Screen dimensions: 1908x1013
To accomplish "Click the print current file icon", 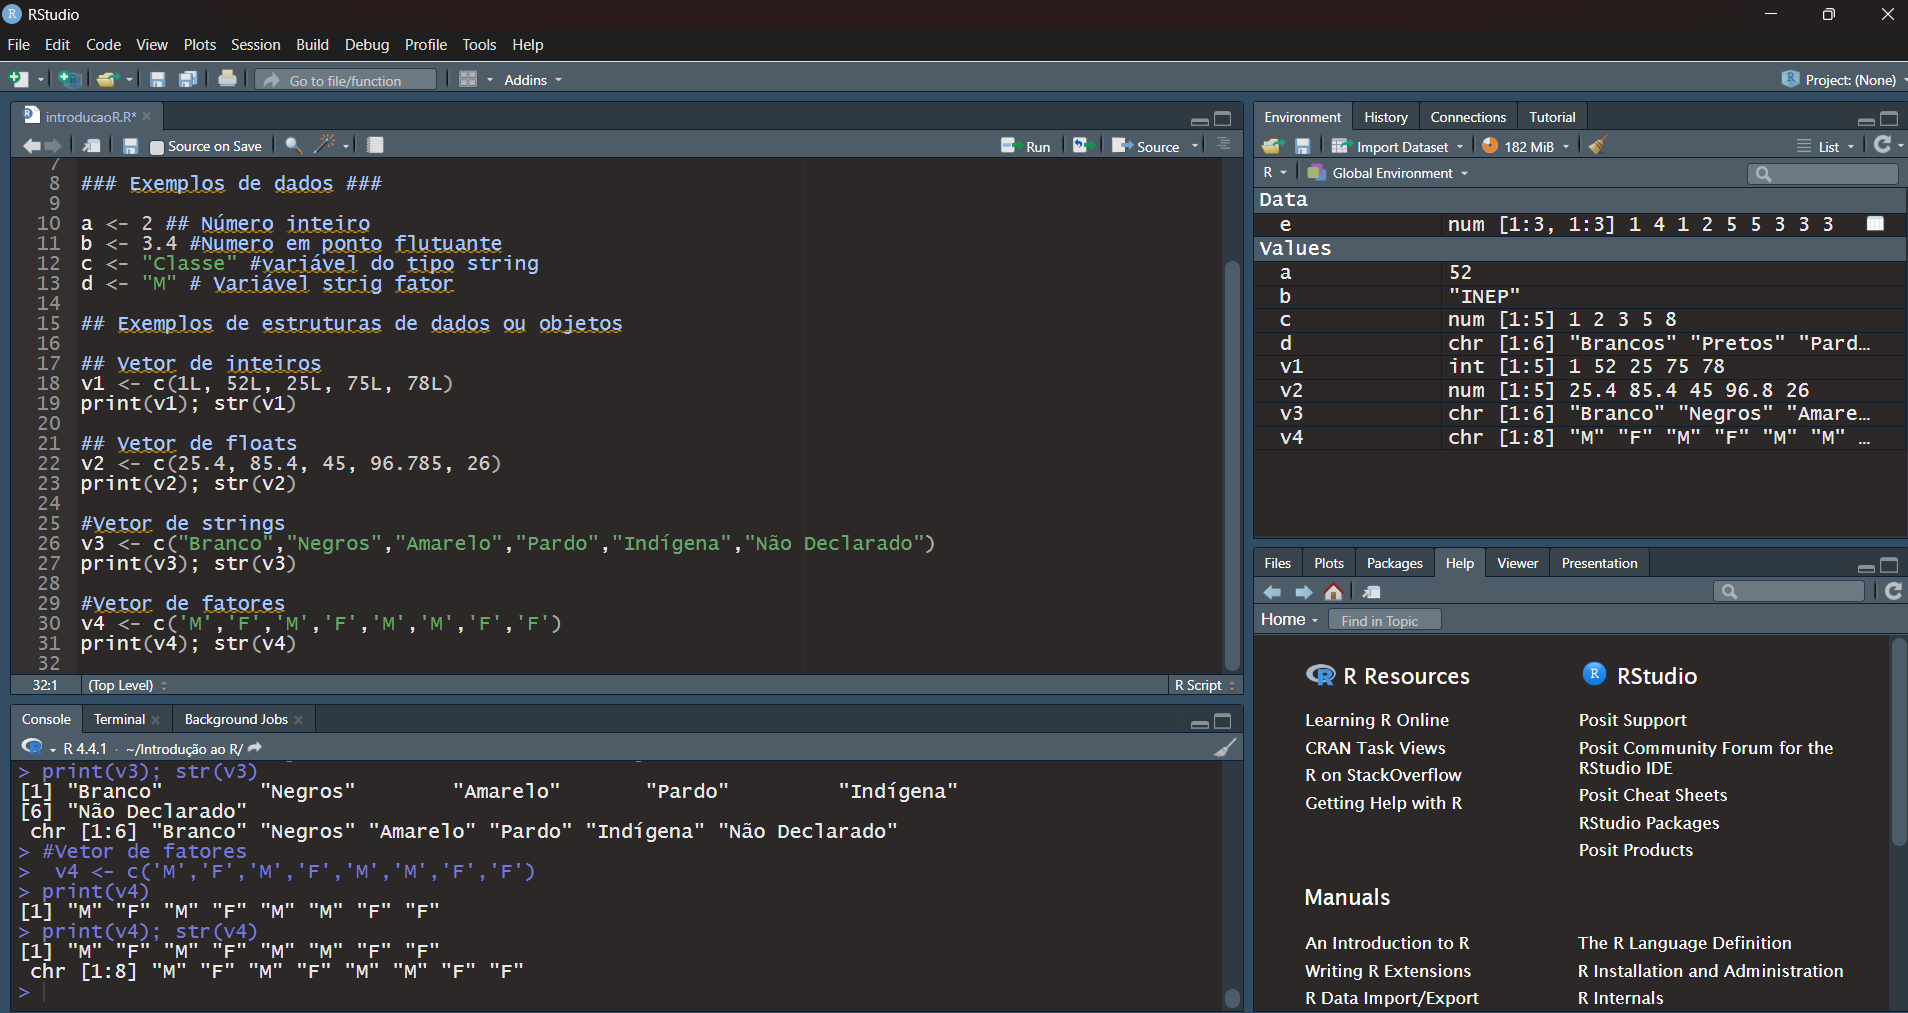I will [x=228, y=79].
